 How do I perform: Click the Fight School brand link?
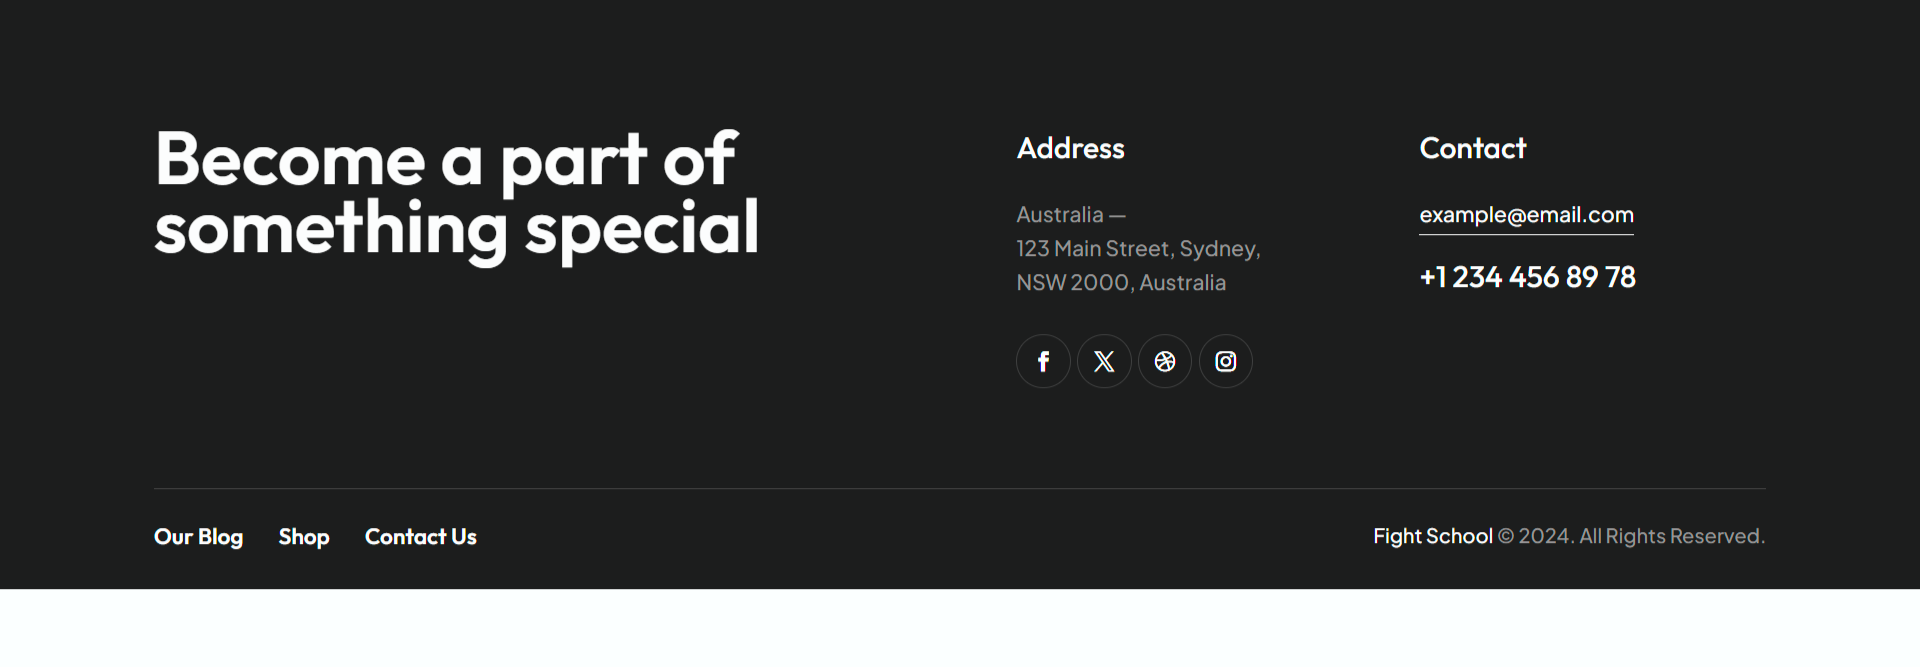pos(1432,536)
